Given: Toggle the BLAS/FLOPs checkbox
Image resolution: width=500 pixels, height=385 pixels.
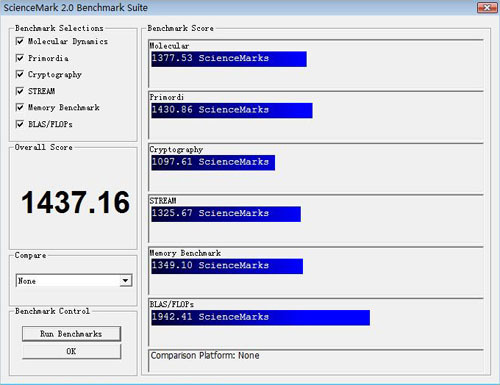Looking at the screenshot, I should [x=20, y=124].
